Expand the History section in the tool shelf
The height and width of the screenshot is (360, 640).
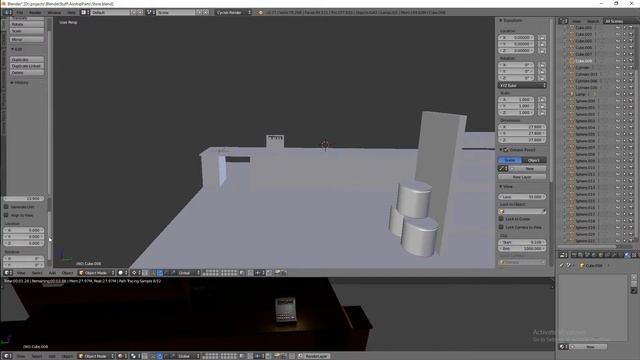tap(20, 82)
